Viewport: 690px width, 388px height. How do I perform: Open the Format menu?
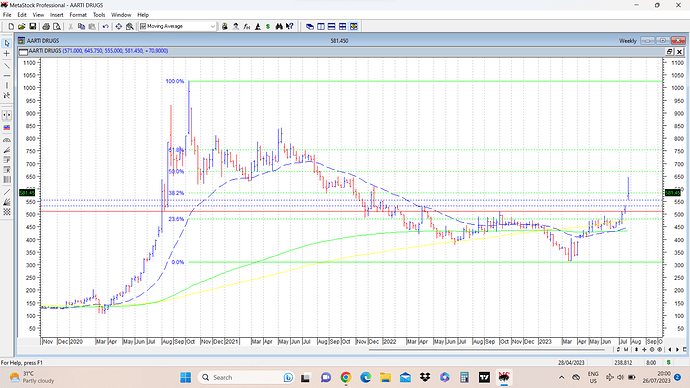[x=78, y=15]
